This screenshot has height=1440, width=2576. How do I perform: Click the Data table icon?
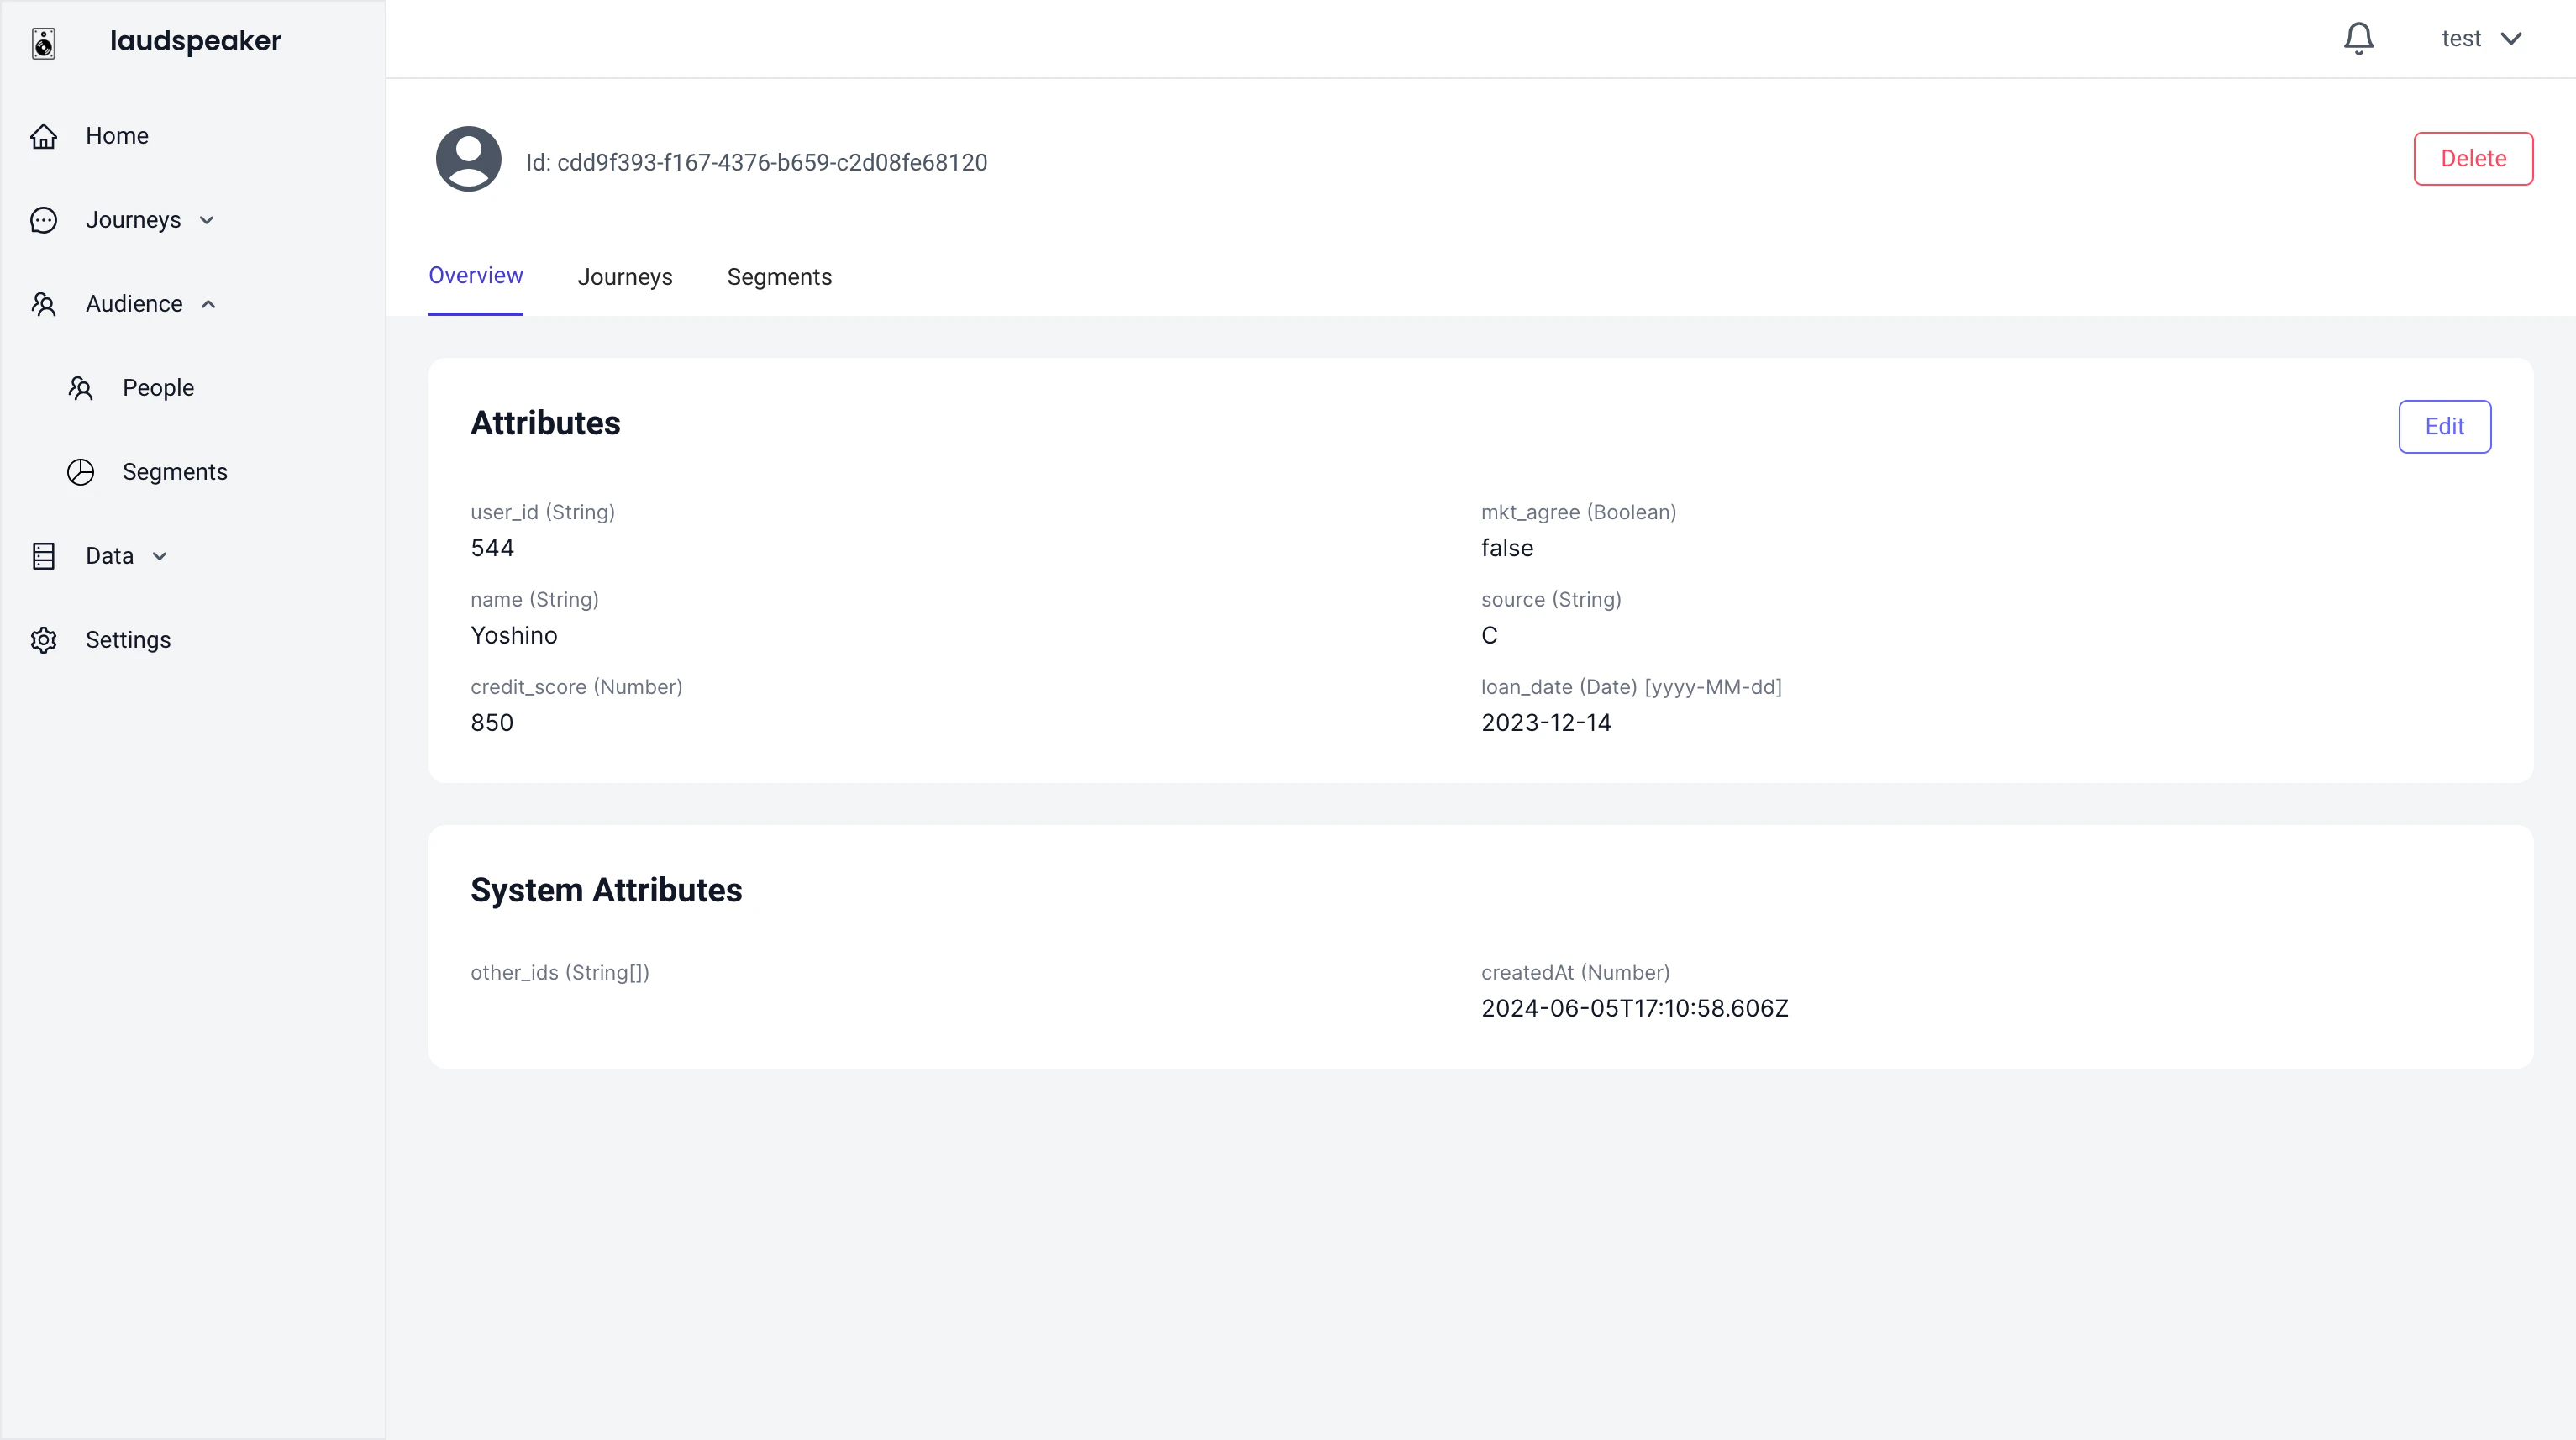pyautogui.click(x=43, y=555)
